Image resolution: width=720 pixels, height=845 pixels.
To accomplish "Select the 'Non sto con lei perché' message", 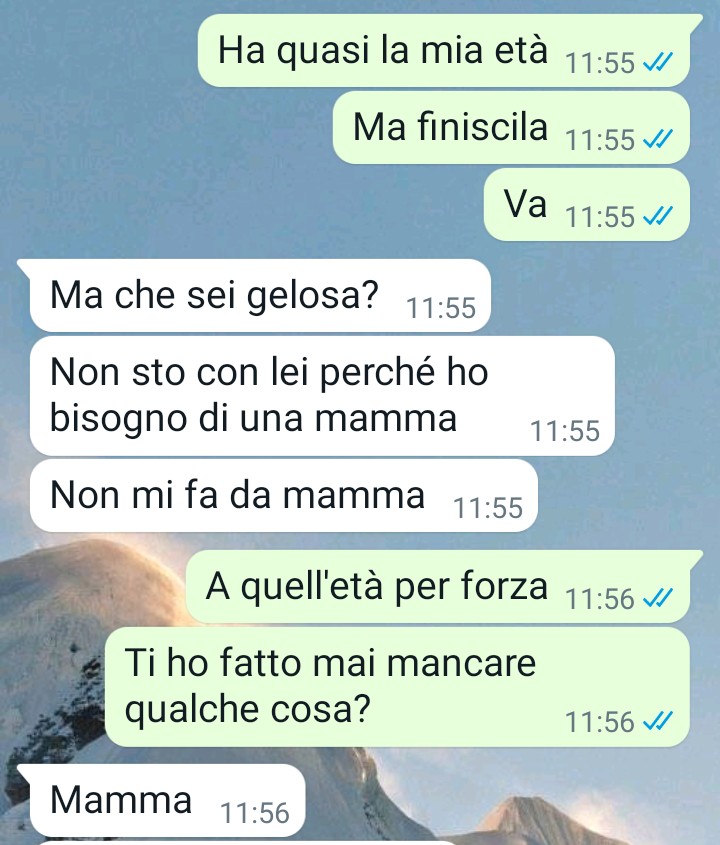I will tap(322, 396).
